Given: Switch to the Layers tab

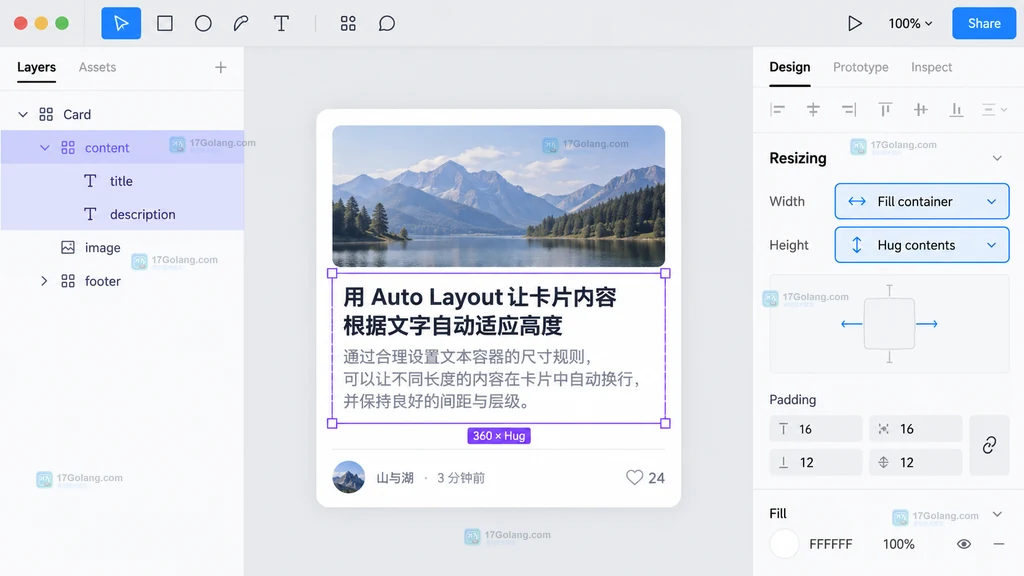Looking at the screenshot, I should pos(37,67).
